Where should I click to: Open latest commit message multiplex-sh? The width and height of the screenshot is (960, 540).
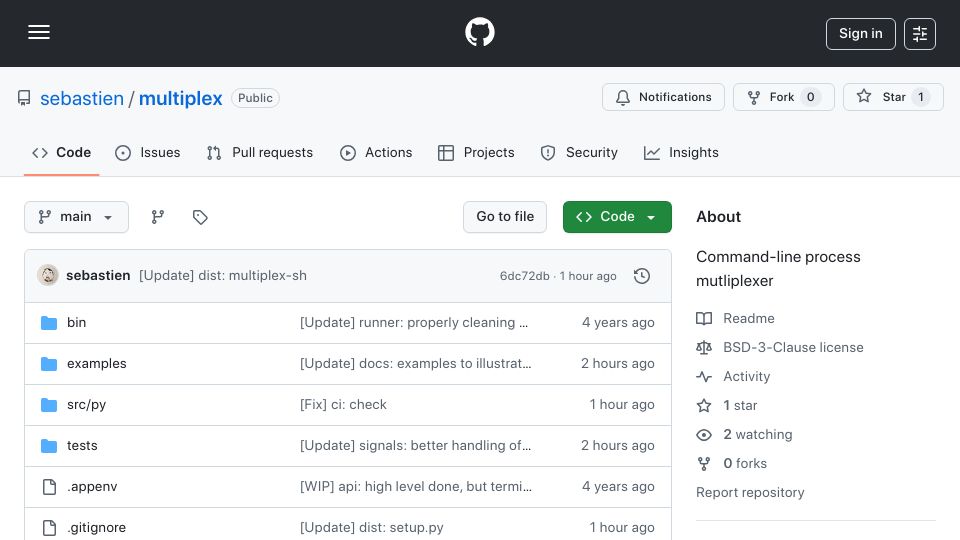223,276
